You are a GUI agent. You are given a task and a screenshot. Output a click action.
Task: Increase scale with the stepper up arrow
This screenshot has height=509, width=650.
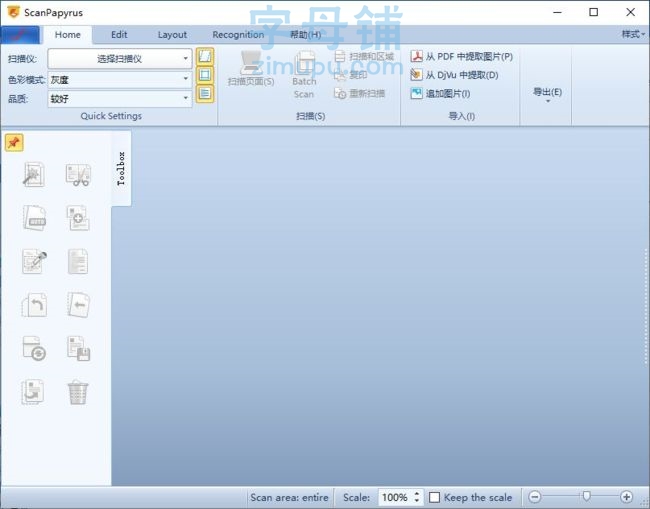tap(417, 493)
